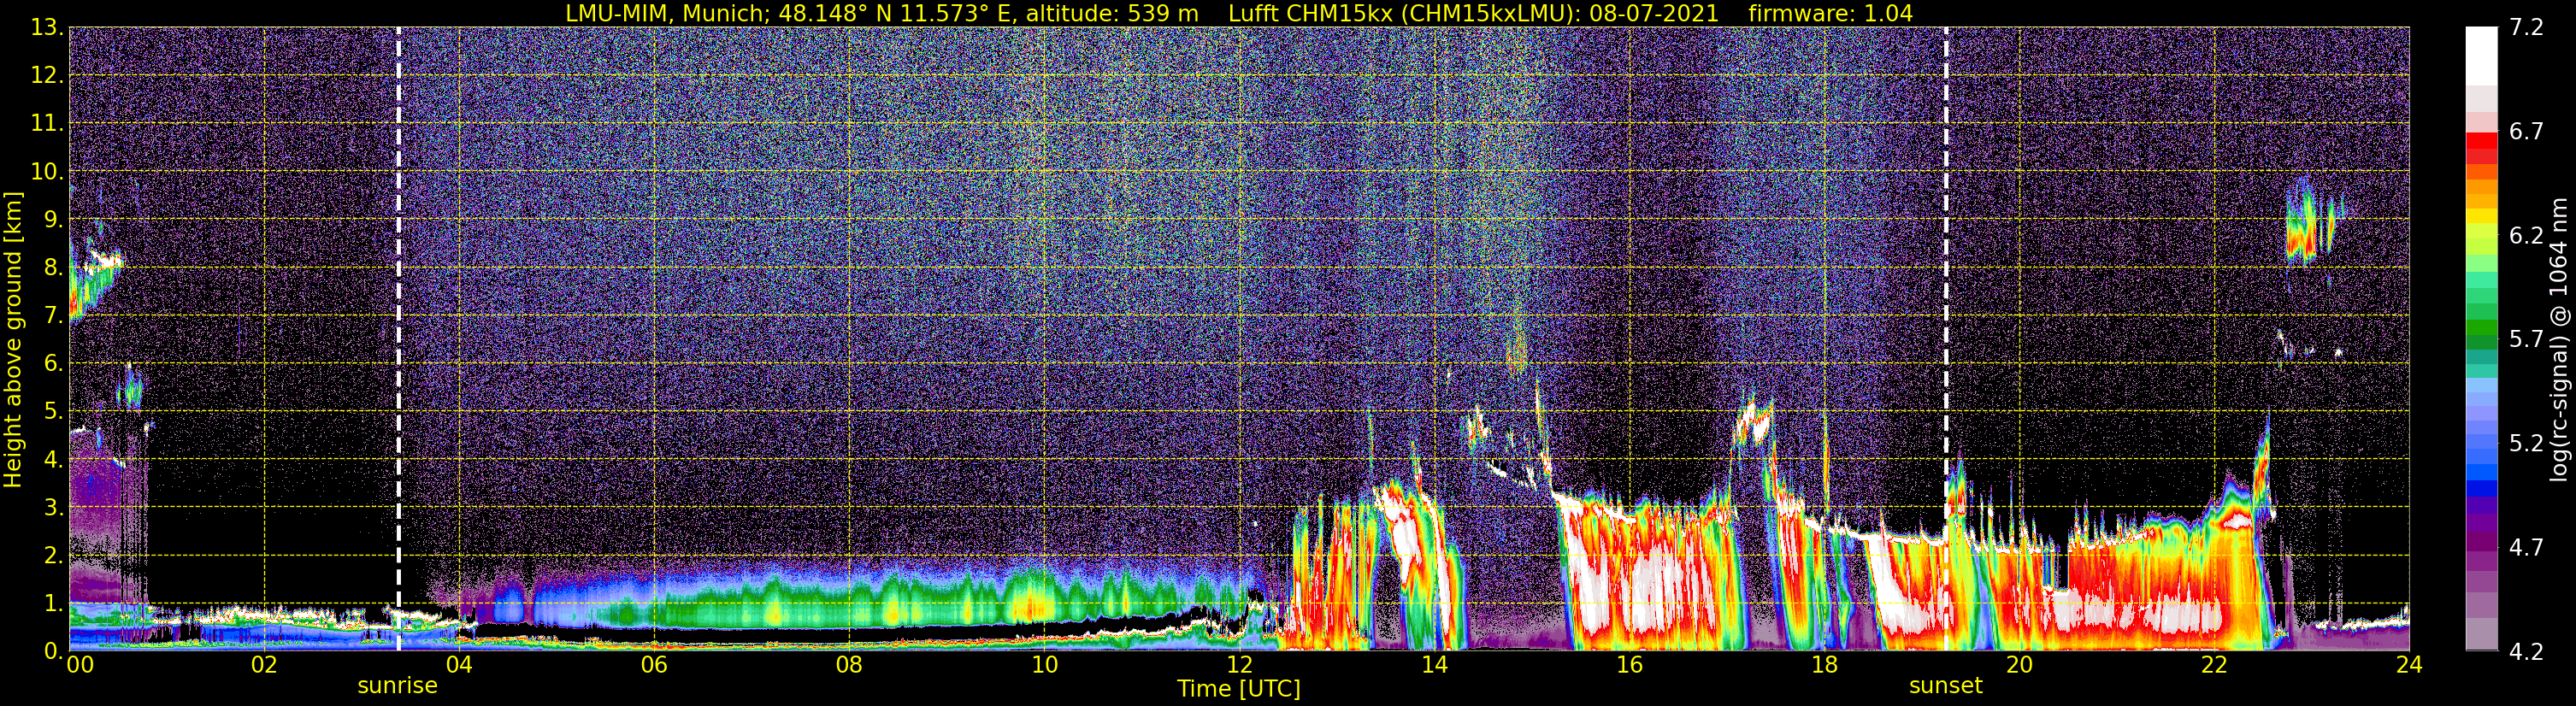Click the 6.2 value on the color scale
The height and width of the screenshot is (706, 2576).
(x=2526, y=236)
